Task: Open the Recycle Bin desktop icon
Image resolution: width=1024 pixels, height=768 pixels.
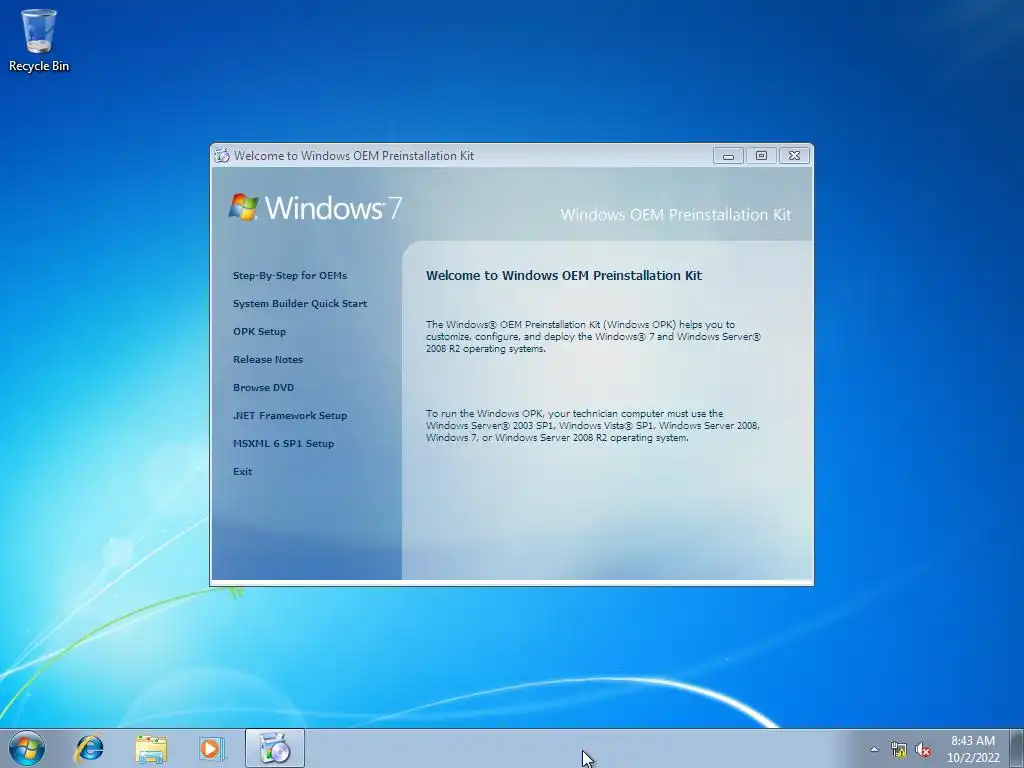Action: pos(39,40)
